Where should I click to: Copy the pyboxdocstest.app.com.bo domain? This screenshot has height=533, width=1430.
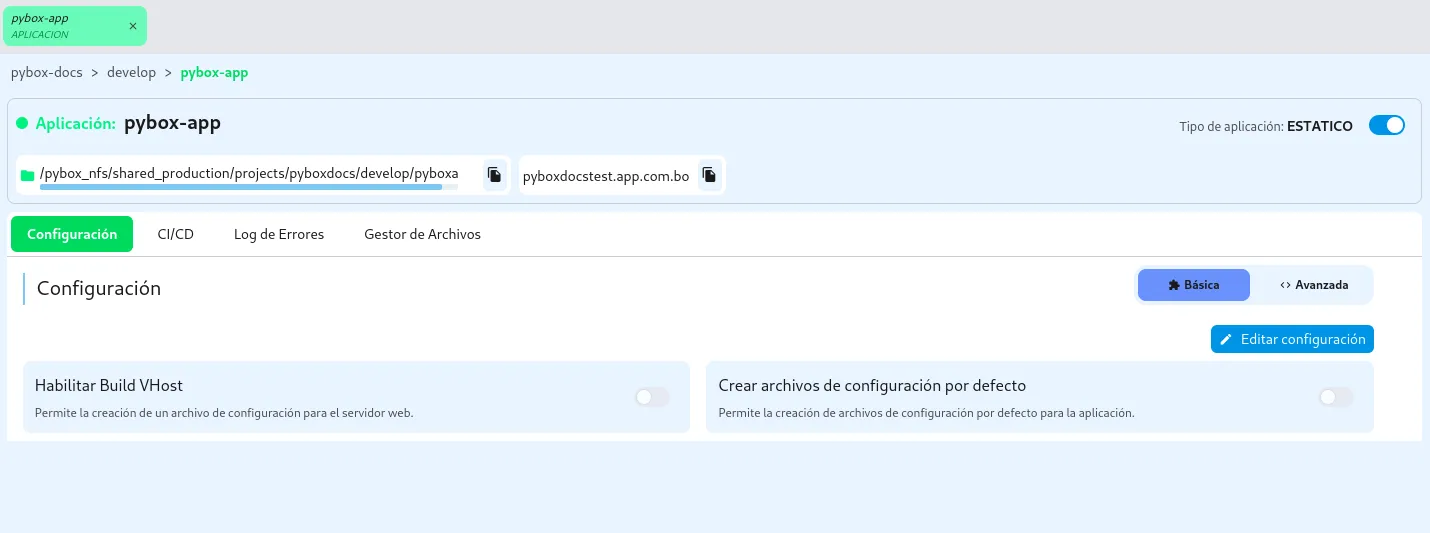(709, 175)
